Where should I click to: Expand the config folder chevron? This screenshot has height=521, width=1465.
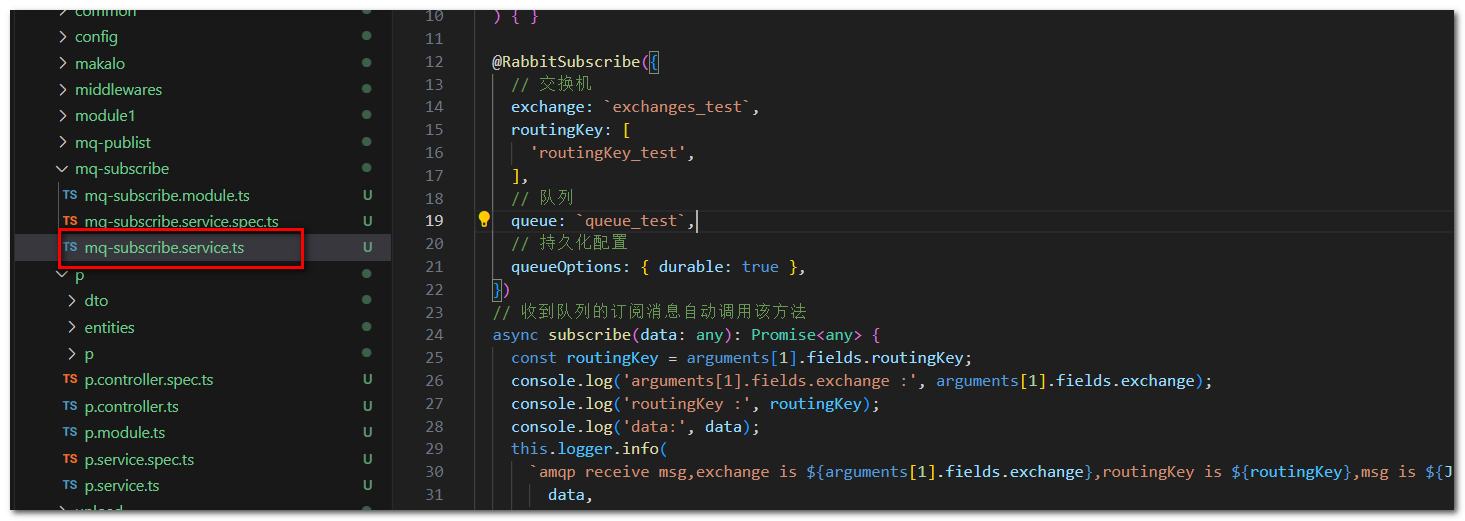62,37
